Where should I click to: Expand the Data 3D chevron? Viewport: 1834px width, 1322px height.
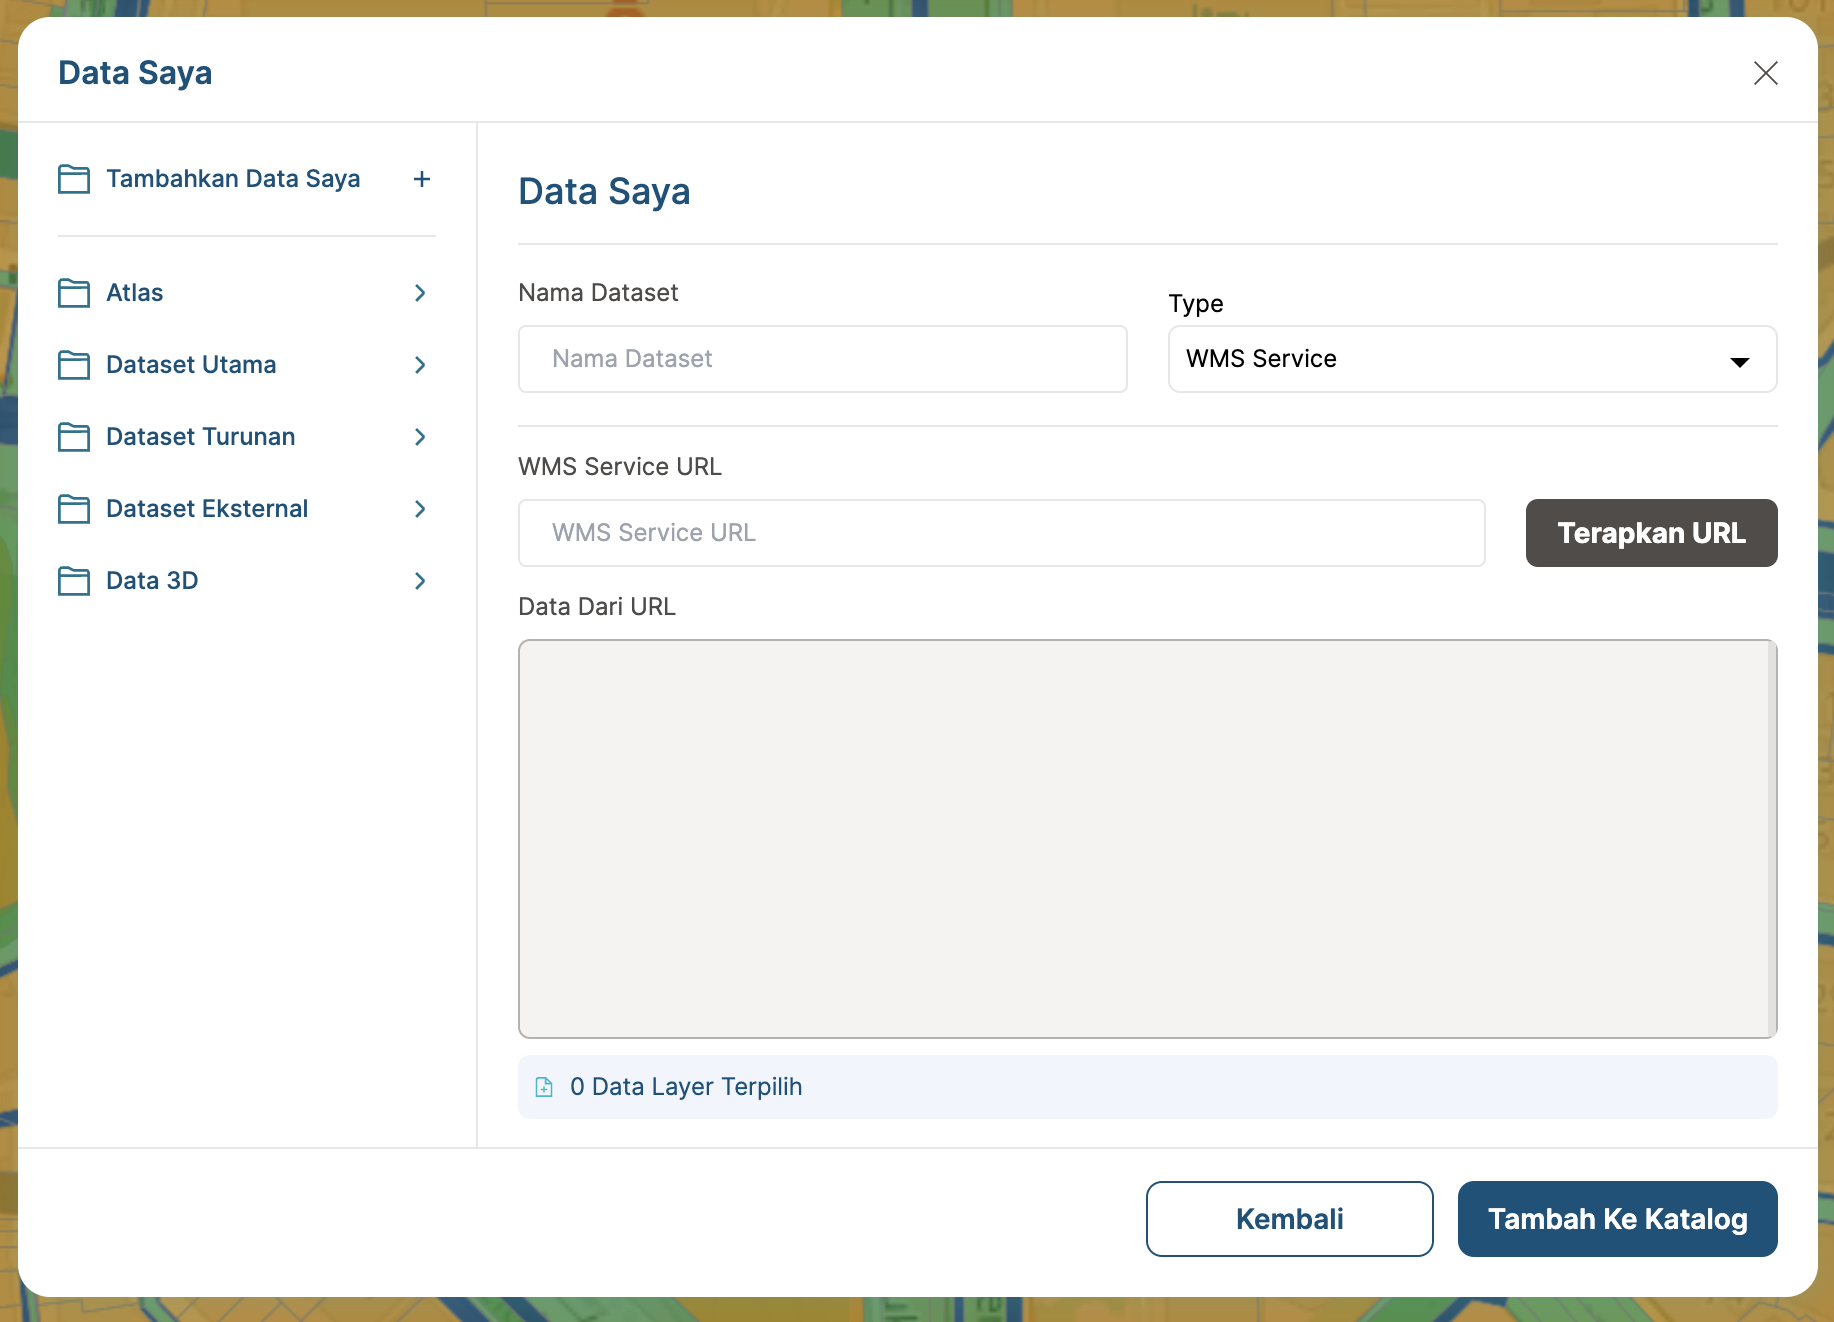click(420, 581)
